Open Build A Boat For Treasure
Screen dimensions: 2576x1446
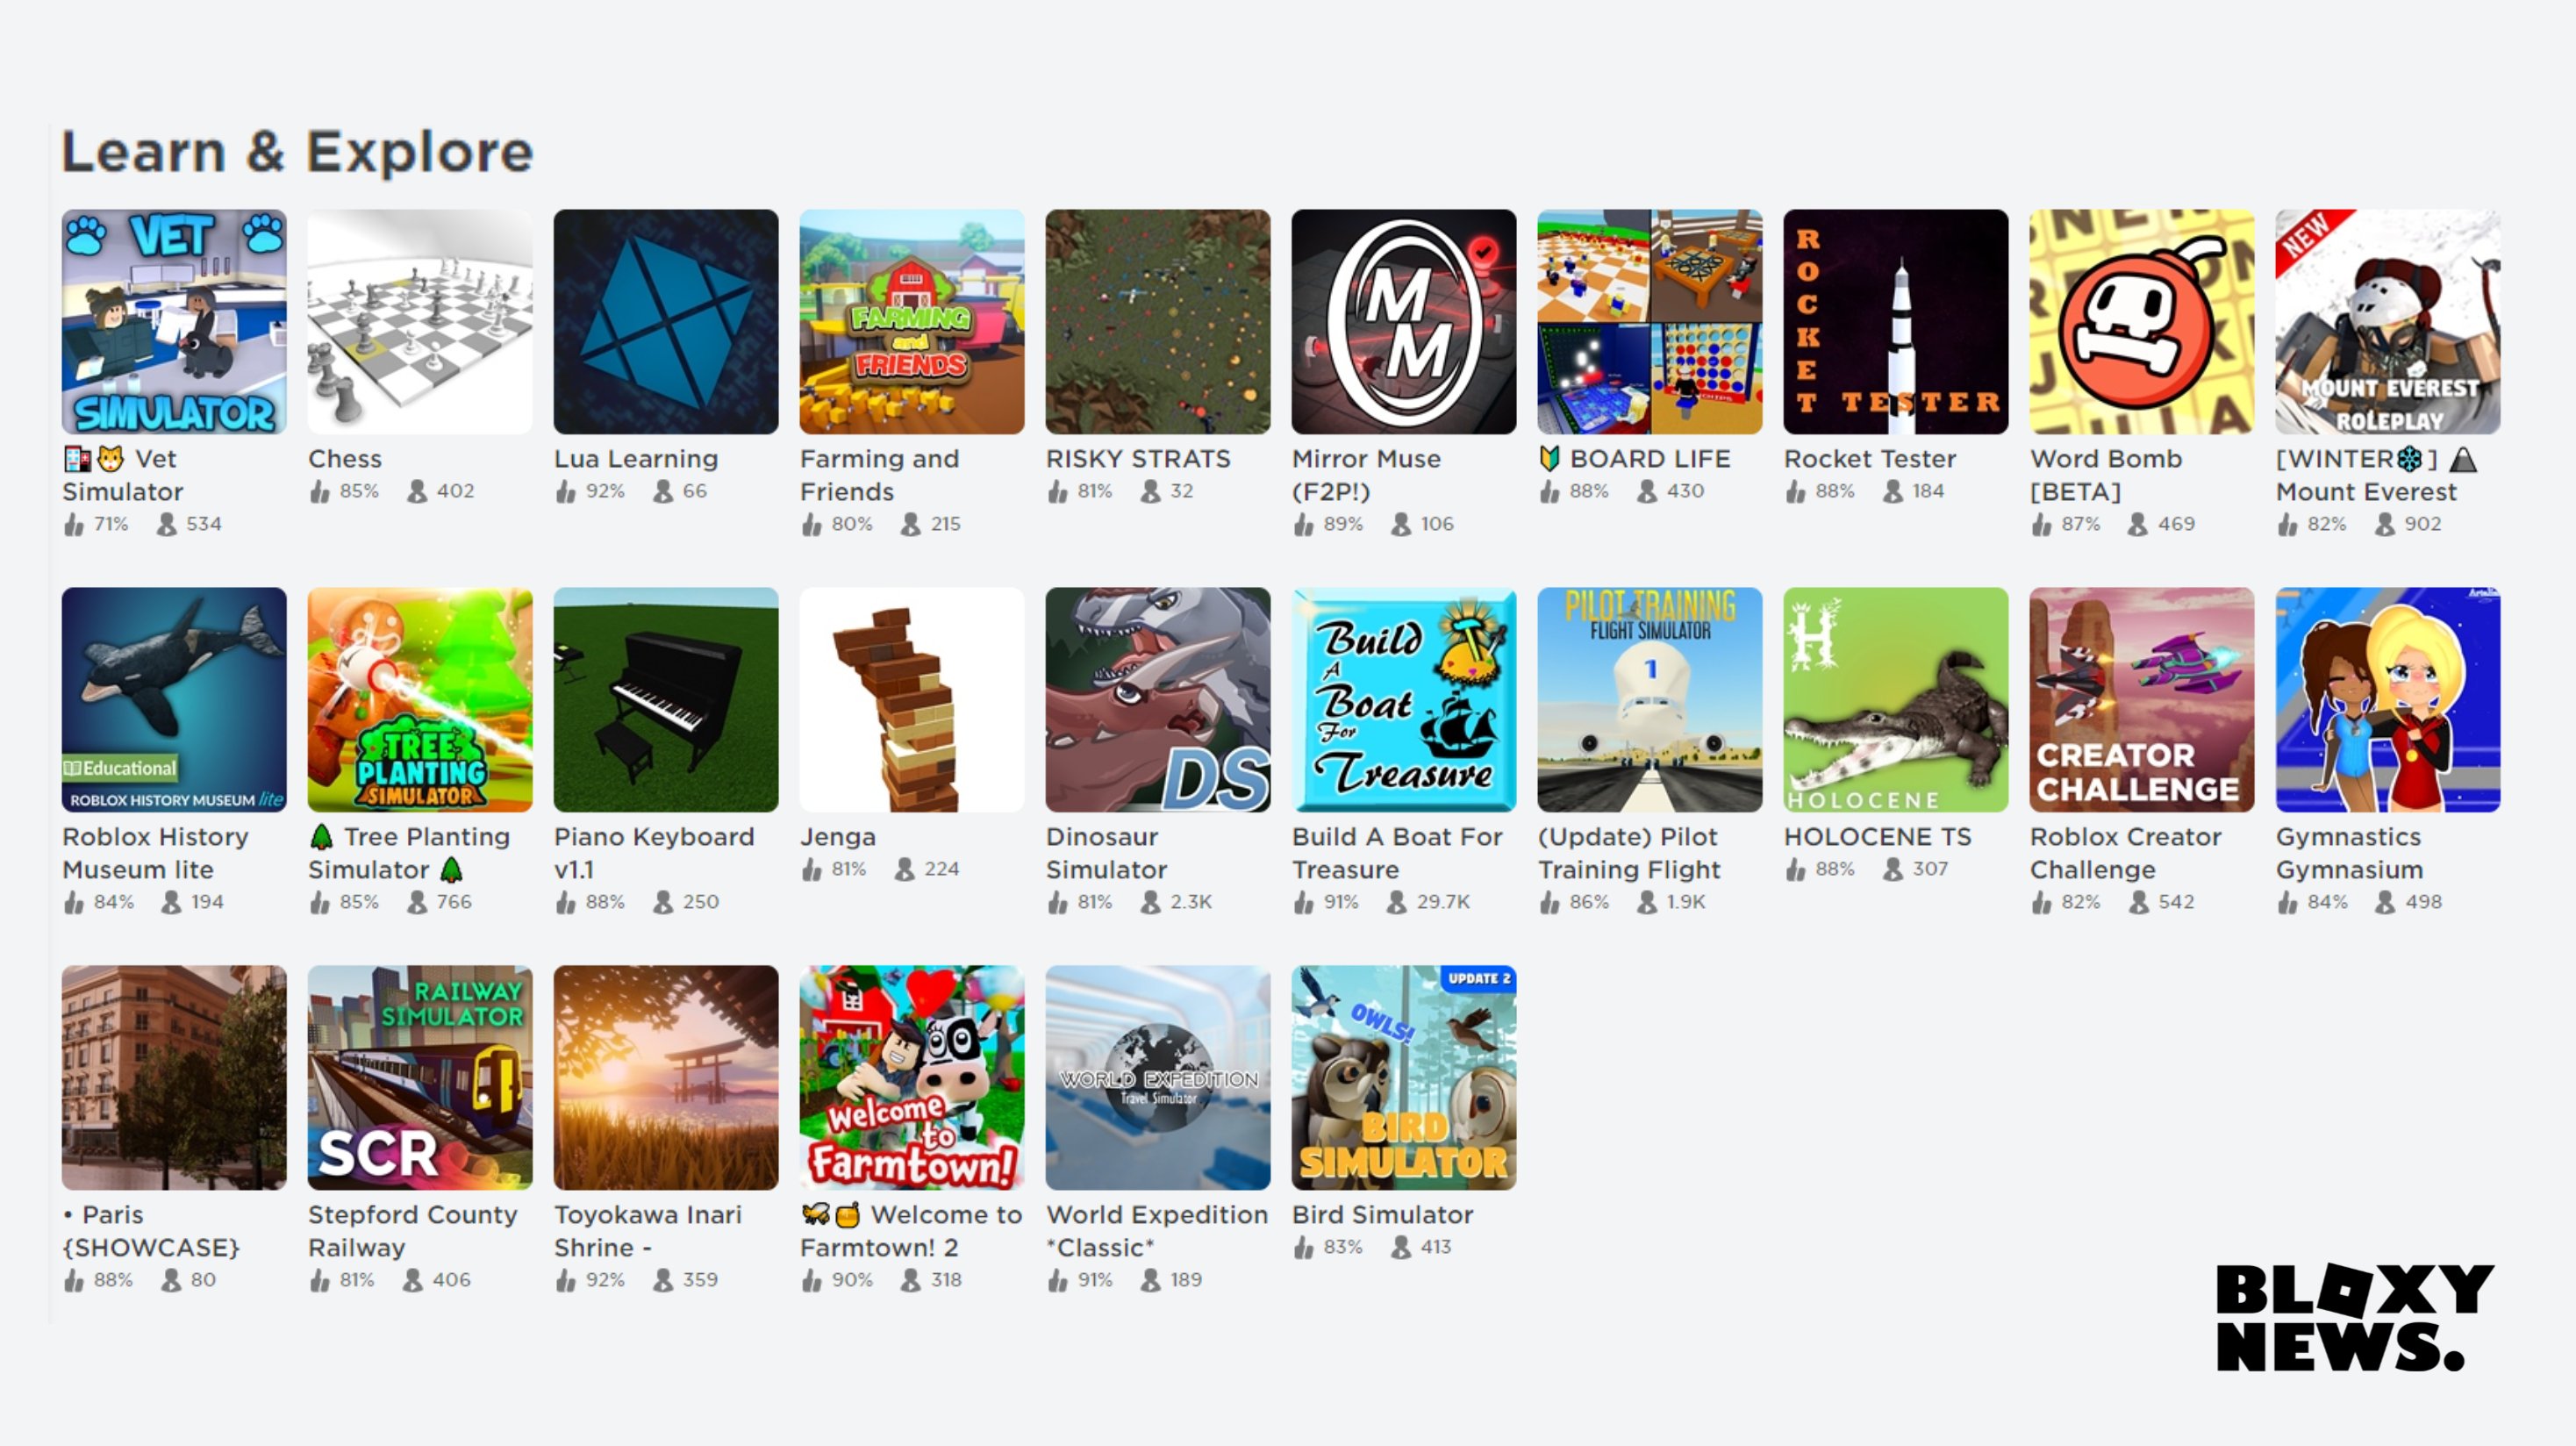click(x=1405, y=699)
